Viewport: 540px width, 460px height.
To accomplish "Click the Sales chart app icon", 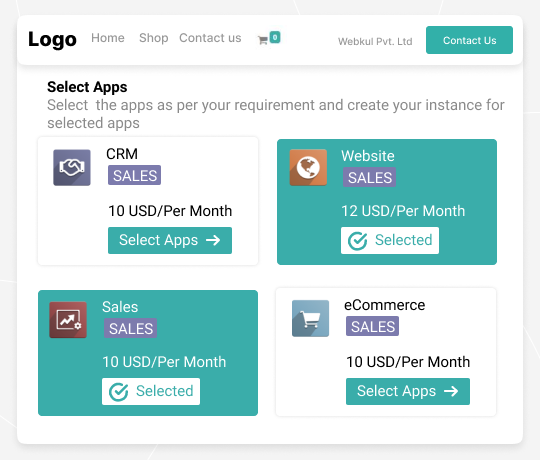I will tap(68, 320).
